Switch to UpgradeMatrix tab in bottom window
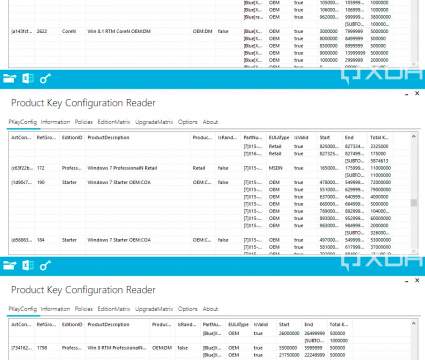425x360 pixels. coord(154,309)
